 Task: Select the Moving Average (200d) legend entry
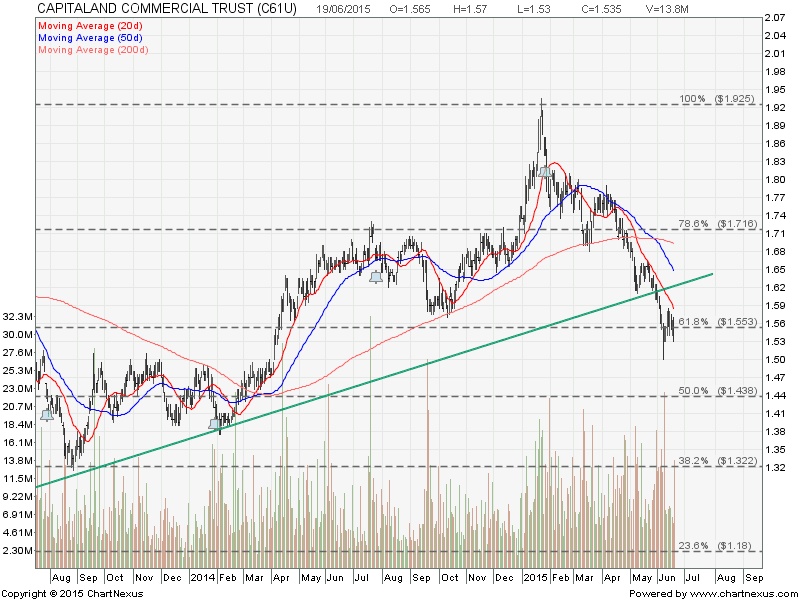(x=93, y=50)
